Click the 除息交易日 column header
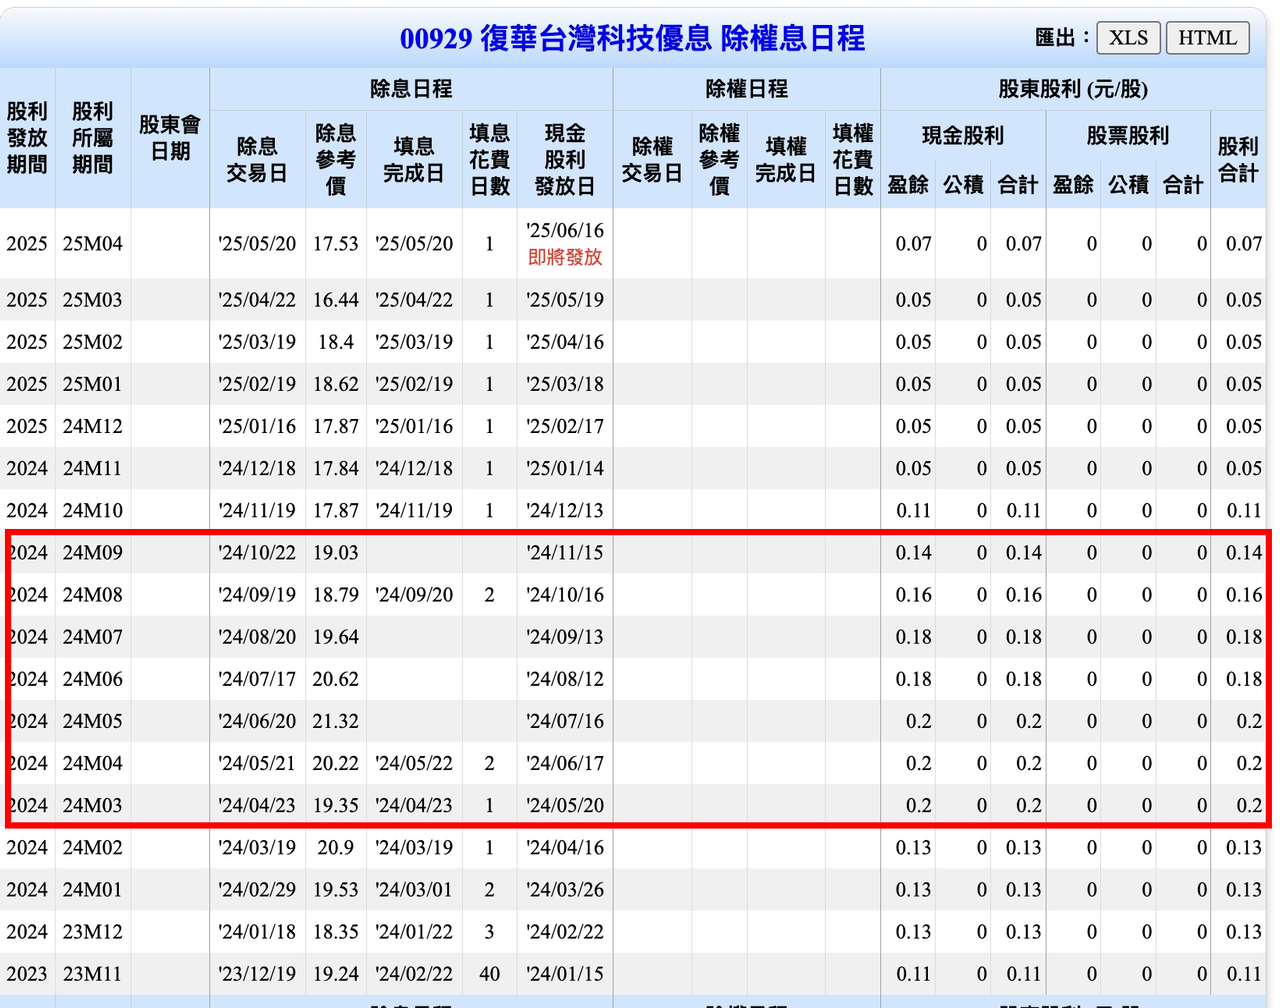Screen dimensions: 1280x1008 pos(257,160)
